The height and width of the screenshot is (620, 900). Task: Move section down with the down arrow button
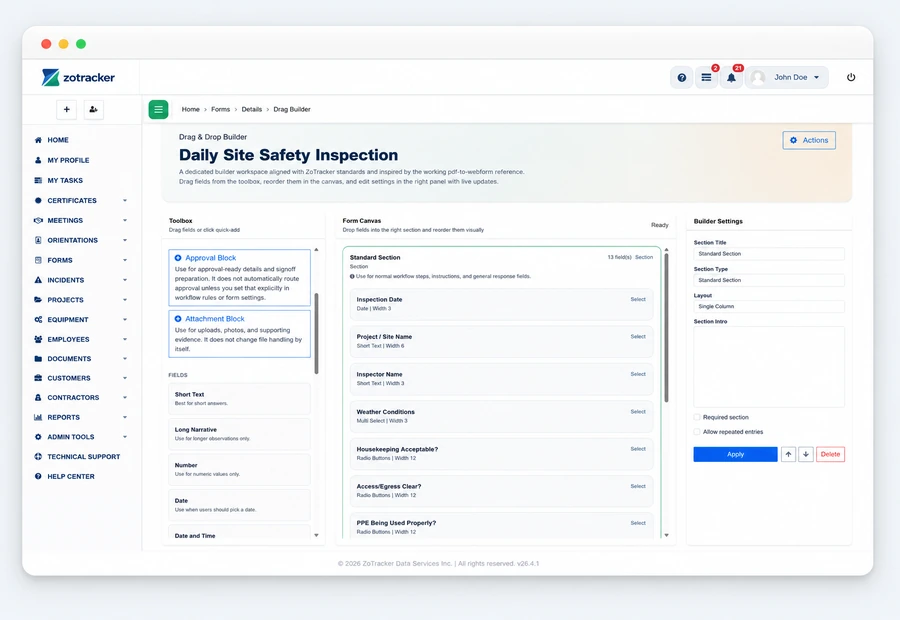(806, 454)
